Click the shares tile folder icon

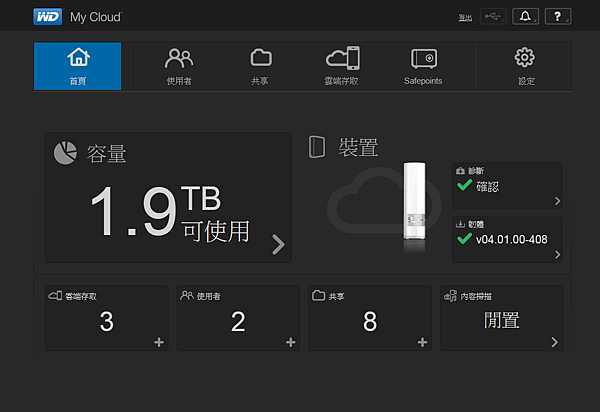pos(318,295)
